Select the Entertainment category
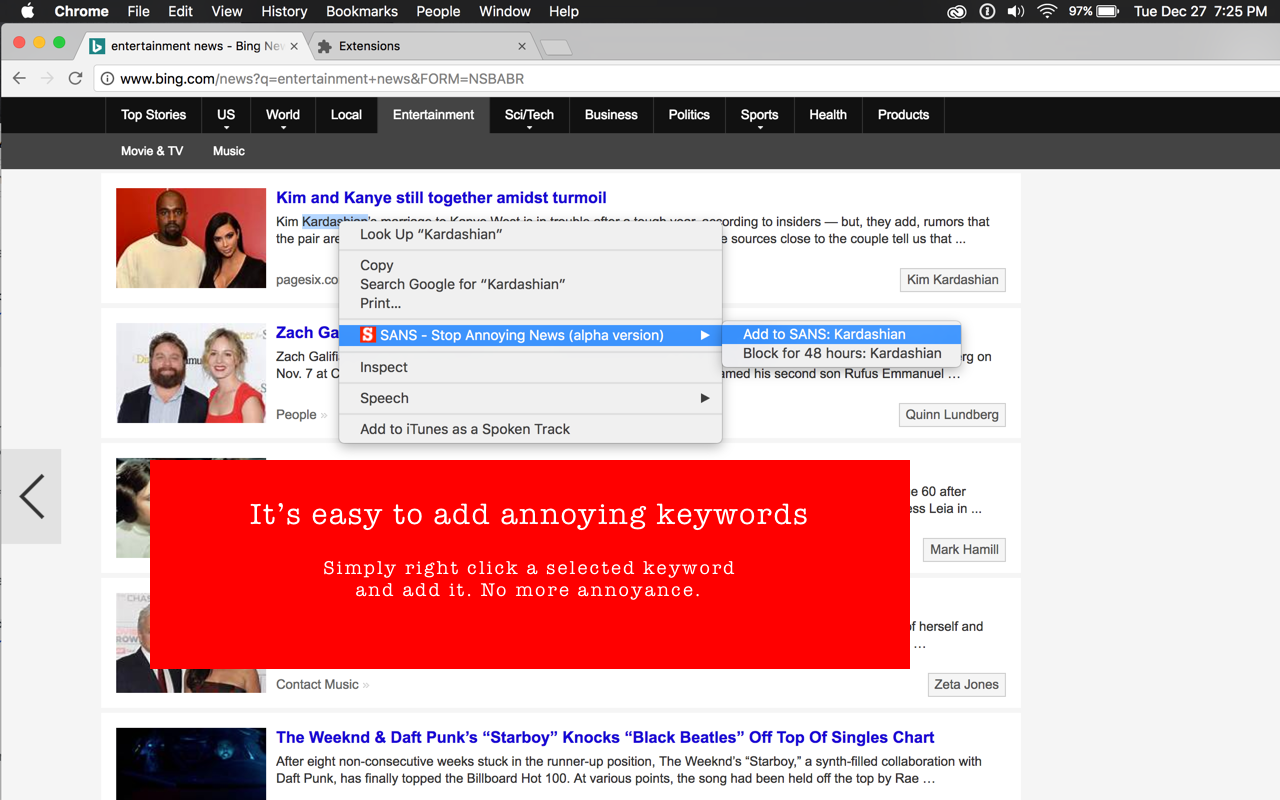 pyautogui.click(x=433, y=115)
